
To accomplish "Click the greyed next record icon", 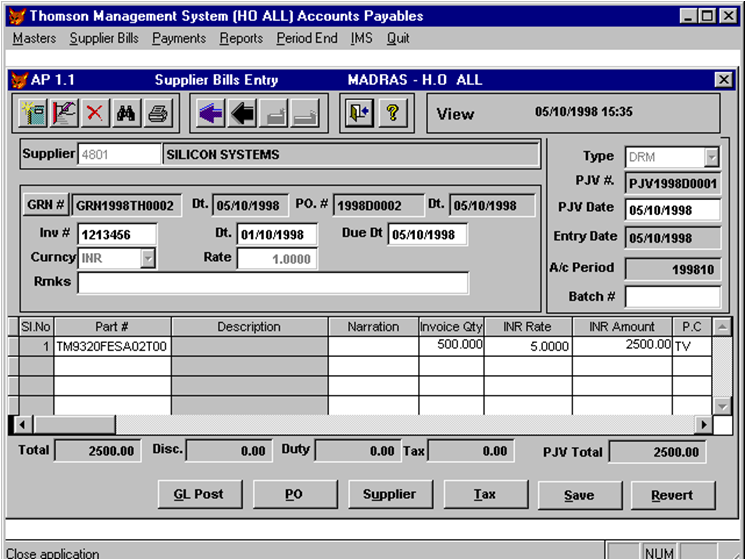I will coord(274,114).
